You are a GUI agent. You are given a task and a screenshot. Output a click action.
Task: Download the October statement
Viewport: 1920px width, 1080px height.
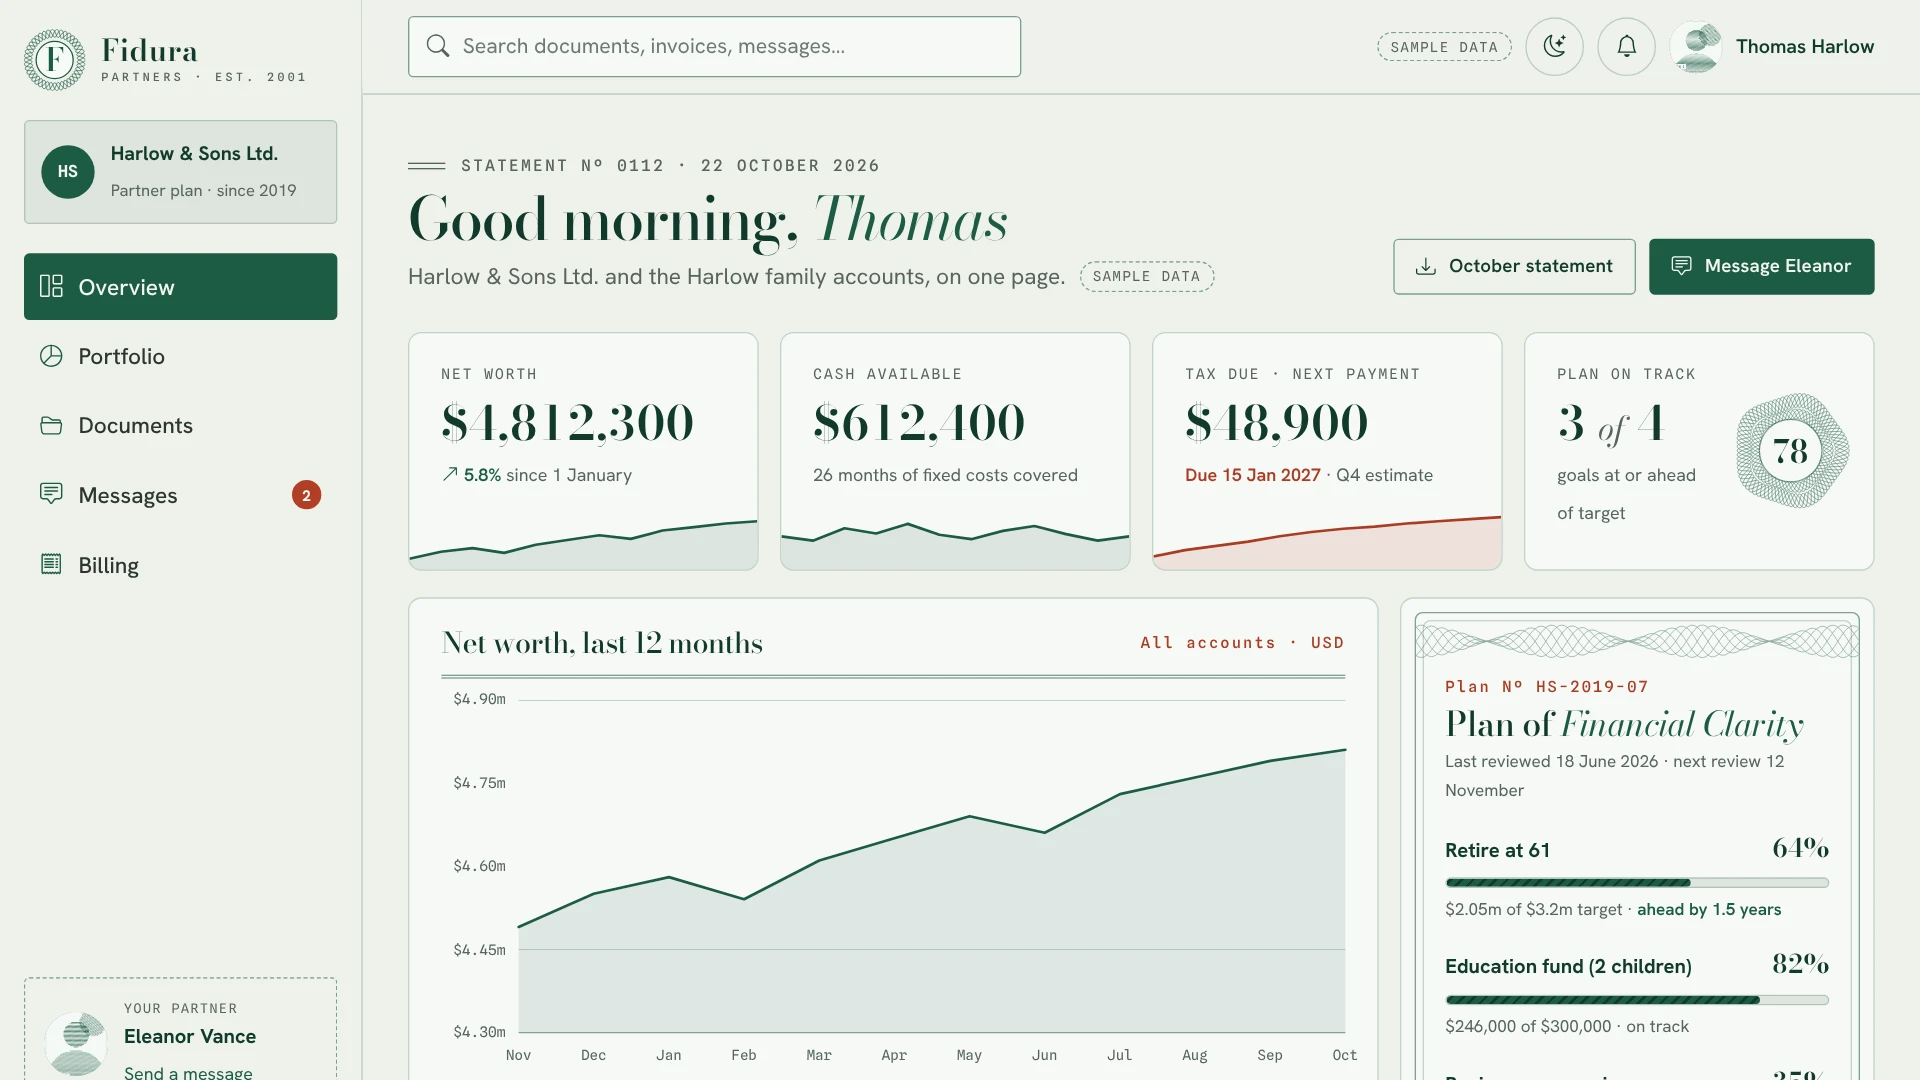pyautogui.click(x=1514, y=266)
